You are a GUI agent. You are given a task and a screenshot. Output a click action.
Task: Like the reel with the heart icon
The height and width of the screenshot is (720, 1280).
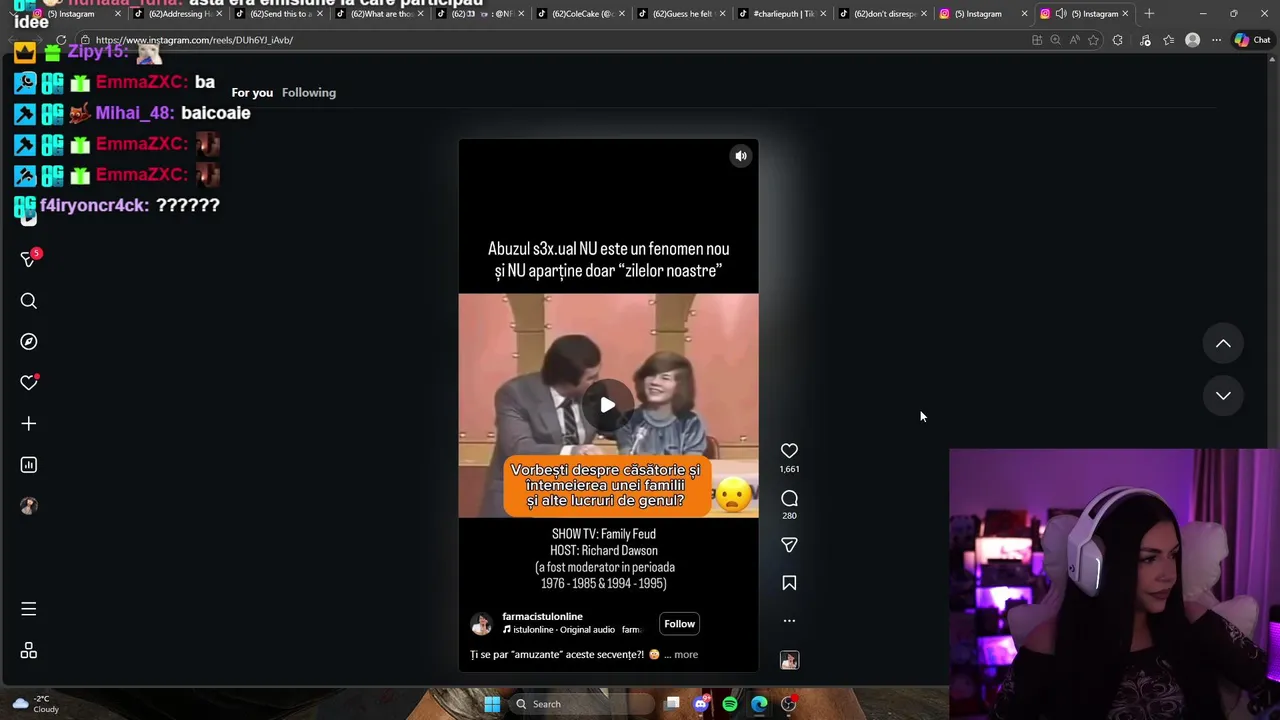789,451
